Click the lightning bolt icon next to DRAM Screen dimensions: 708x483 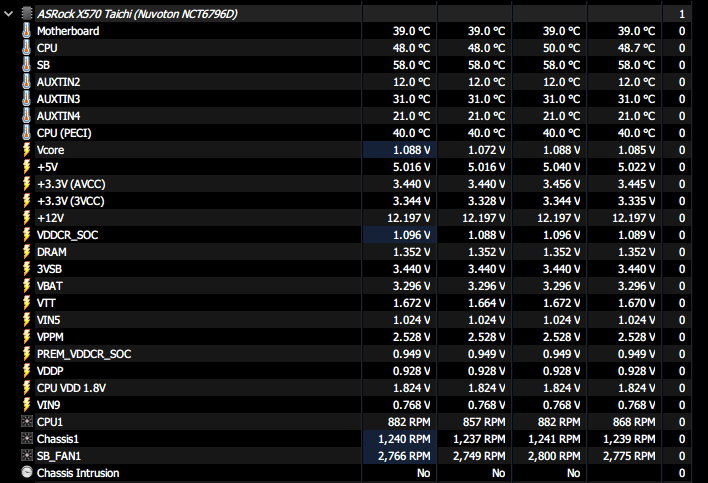click(27, 252)
